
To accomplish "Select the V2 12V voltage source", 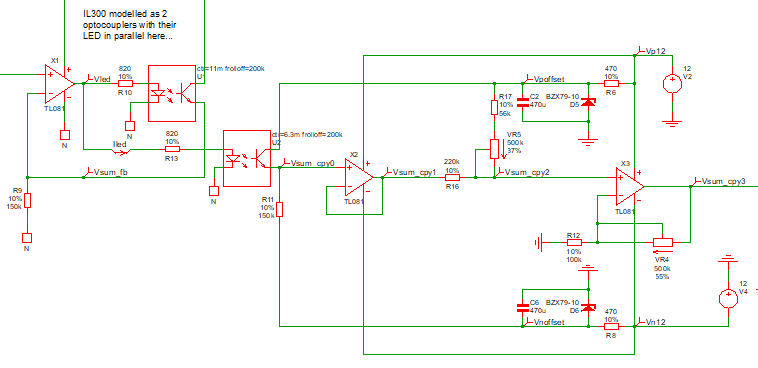I will [672, 83].
